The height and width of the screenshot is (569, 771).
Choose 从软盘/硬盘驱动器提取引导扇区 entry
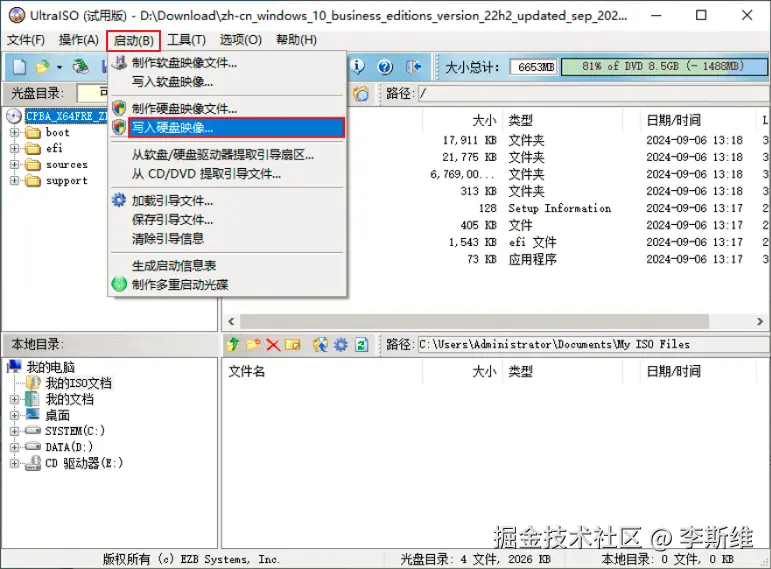click(x=228, y=155)
